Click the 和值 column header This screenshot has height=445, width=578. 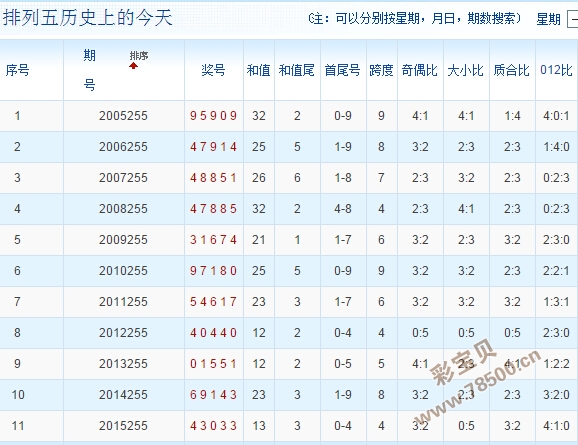point(258,70)
